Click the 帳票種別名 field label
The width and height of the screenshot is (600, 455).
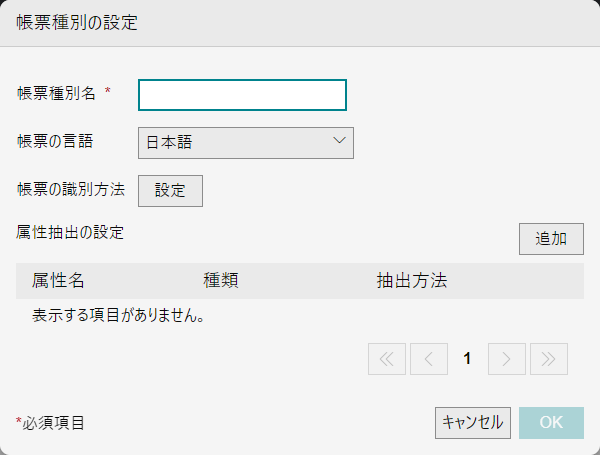pos(56,93)
